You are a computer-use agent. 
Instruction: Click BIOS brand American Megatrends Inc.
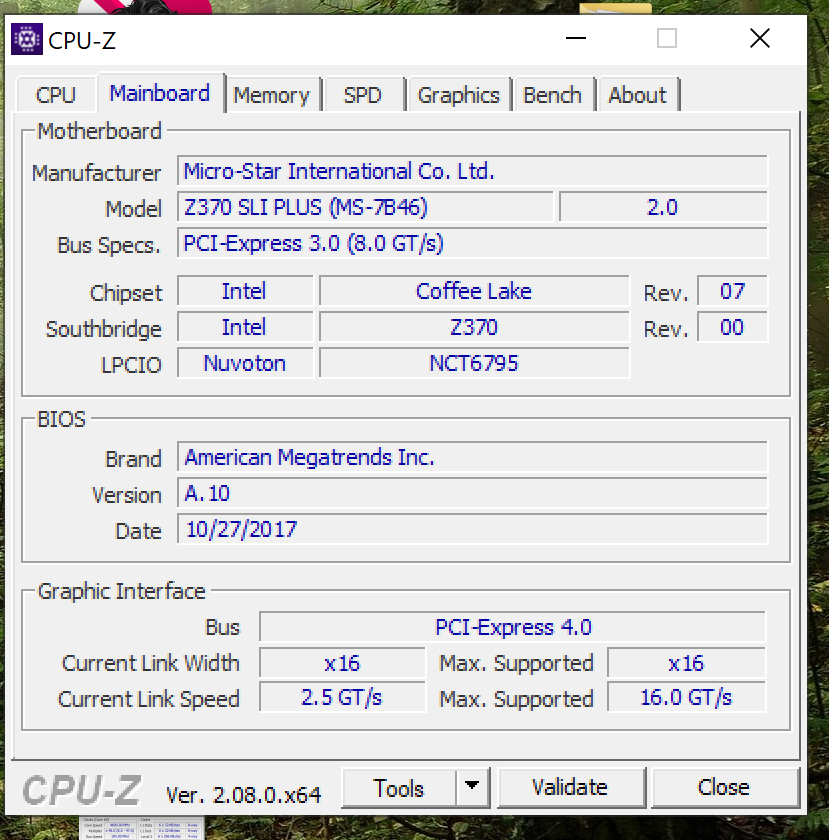tap(472, 457)
